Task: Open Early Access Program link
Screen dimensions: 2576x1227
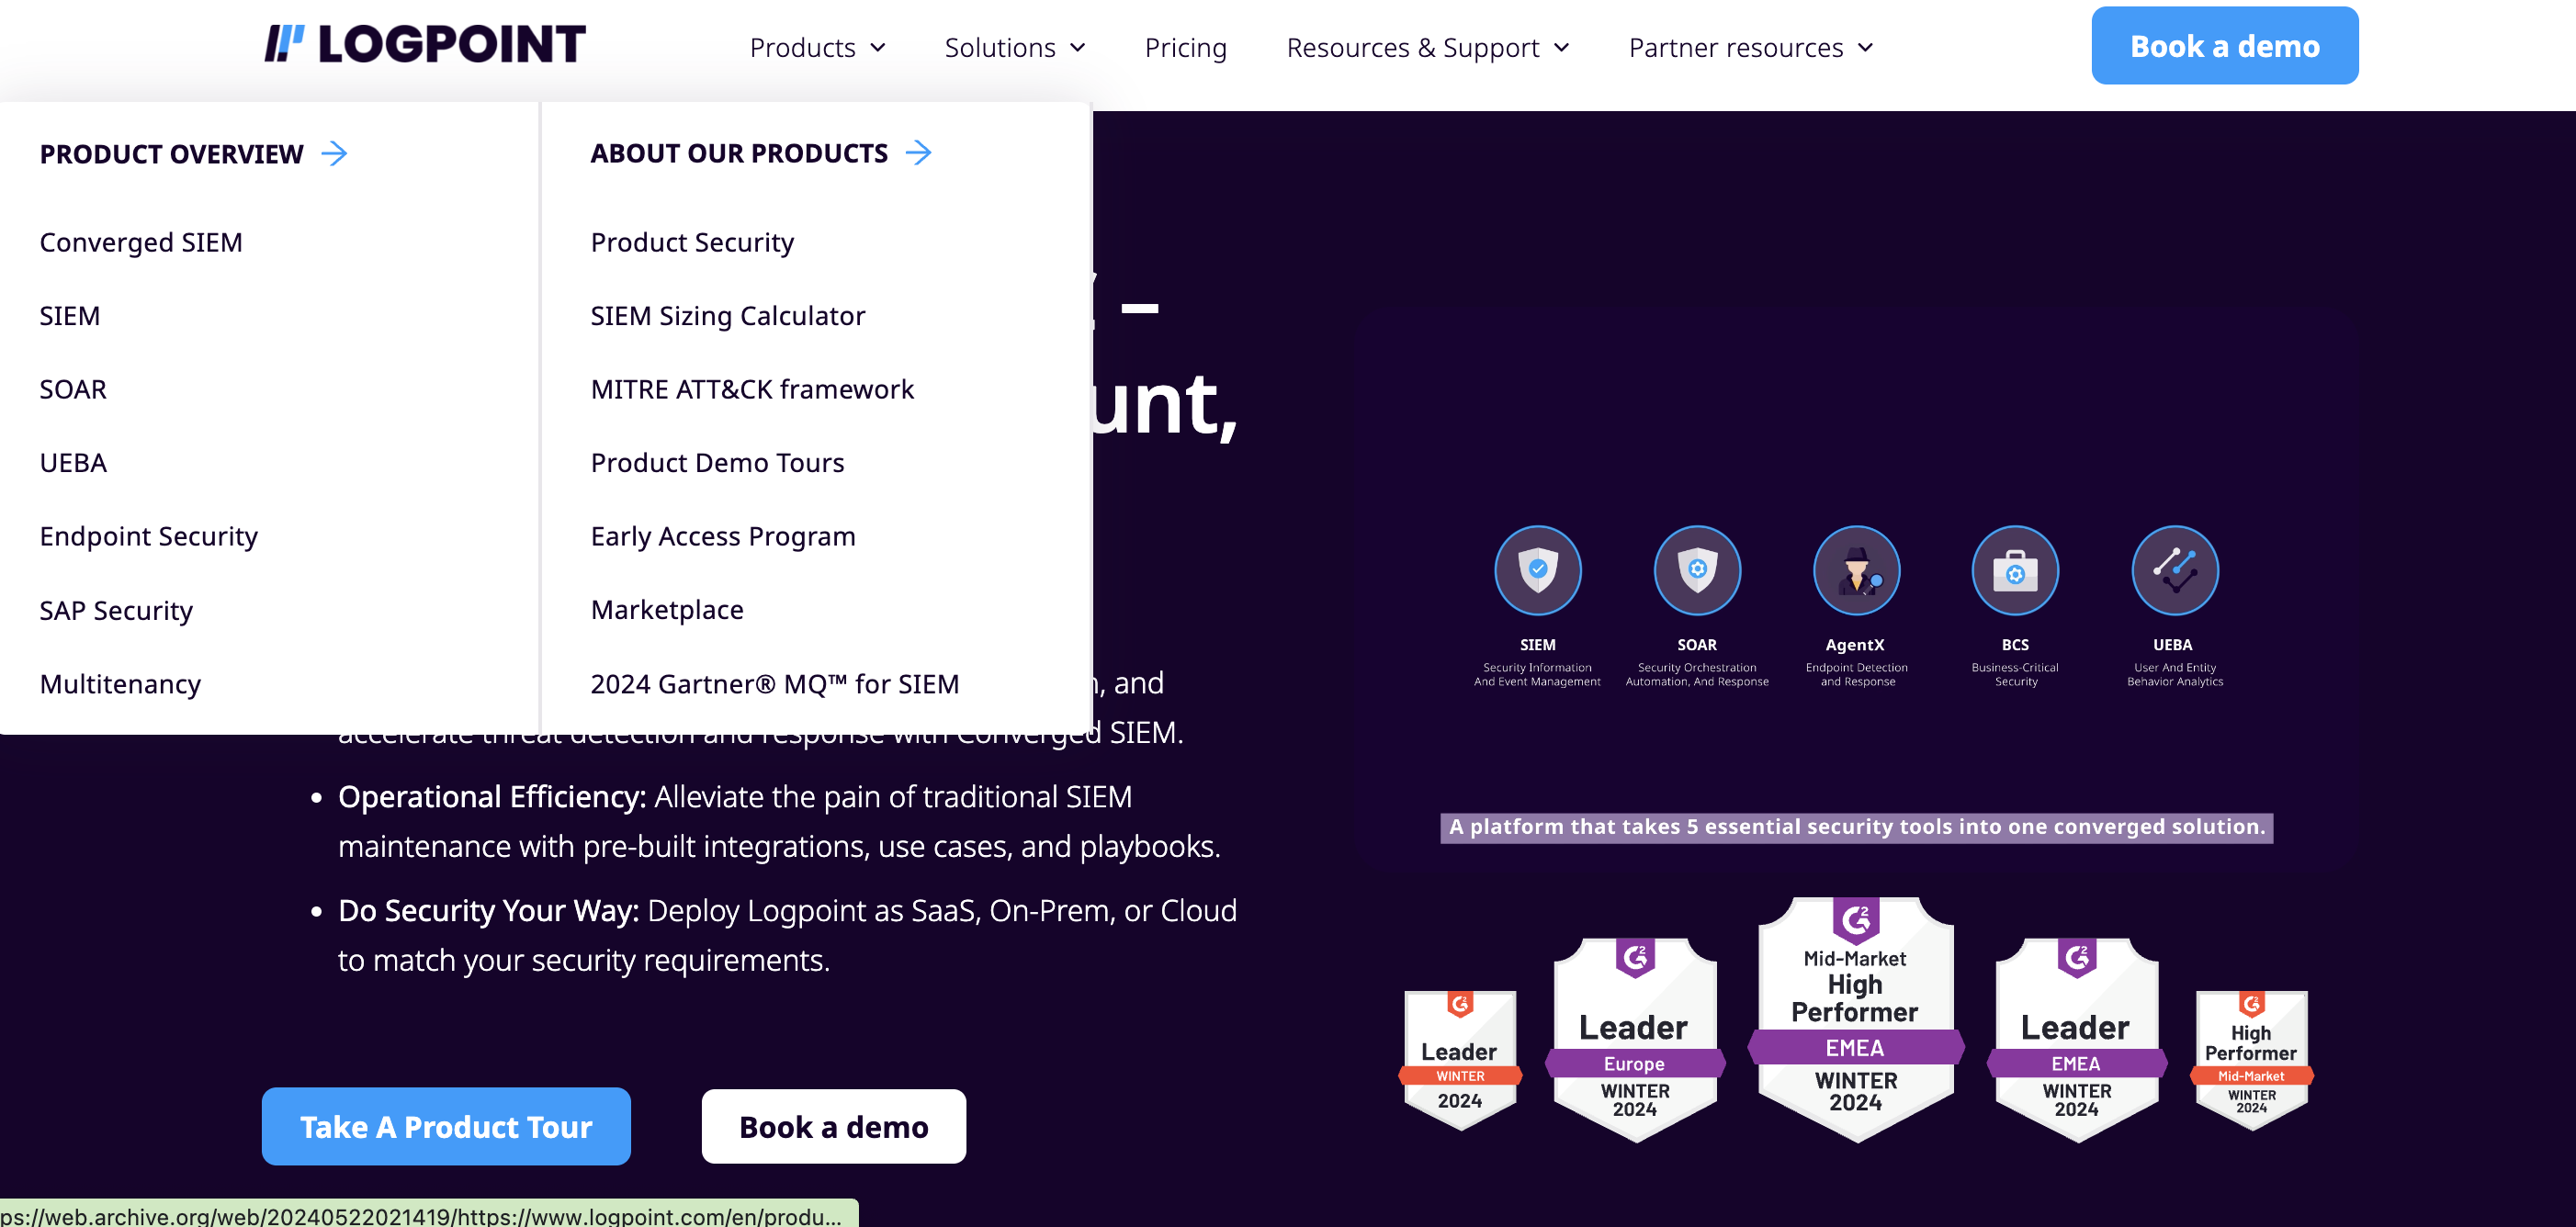Action: click(723, 537)
